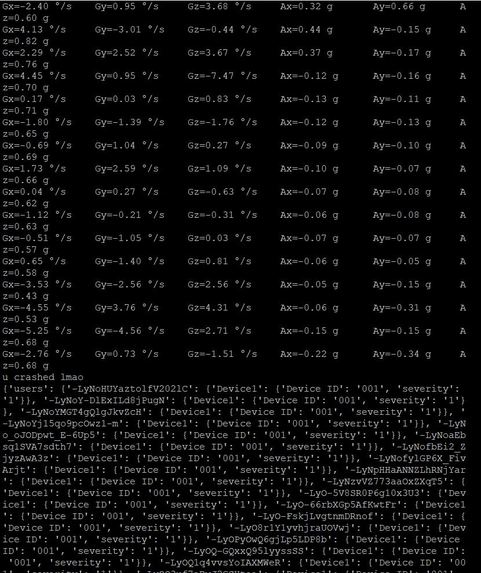The height and width of the screenshot is (573, 481).
Task: Click the Gz=4.31 °/s reading
Action: pyautogui.click(x=219, y=308)
